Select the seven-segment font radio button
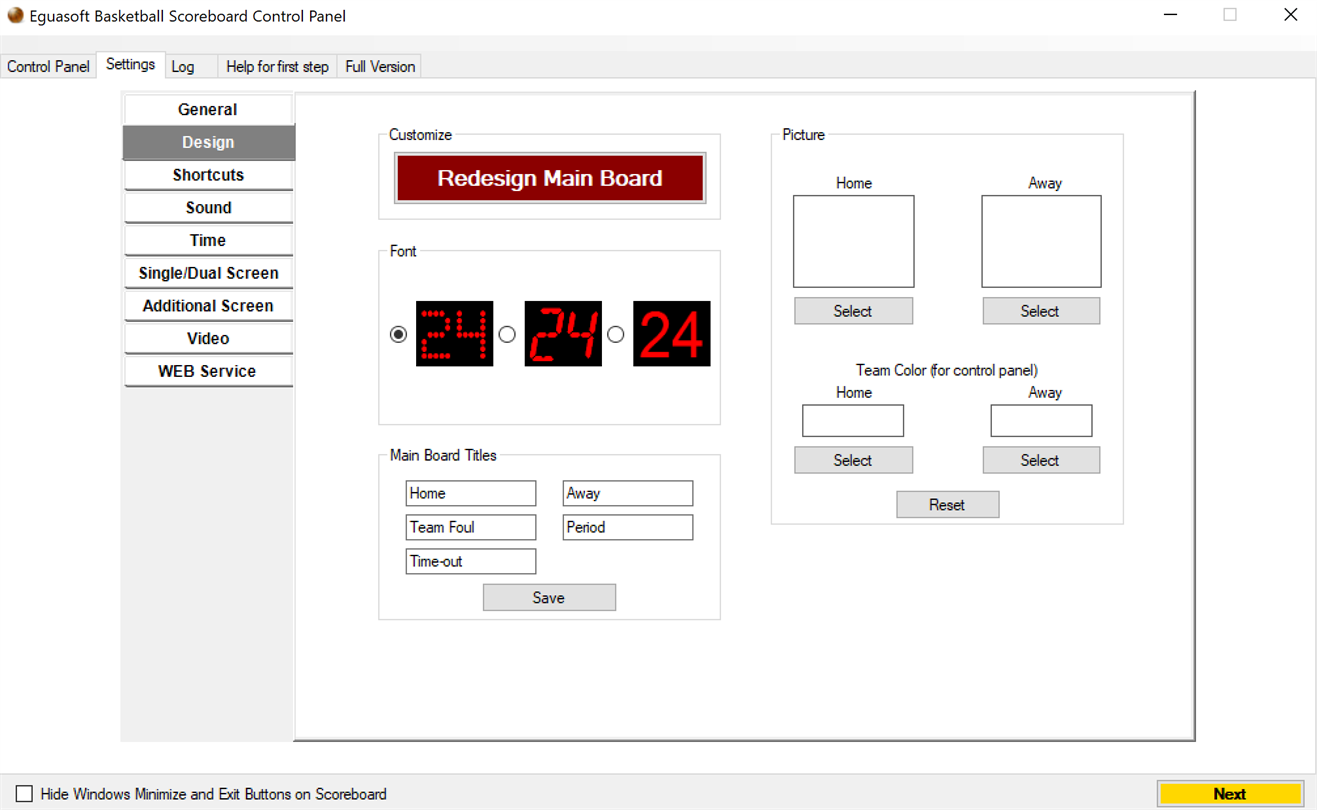The image size is (1317, 810). click(x=507, y=334)
